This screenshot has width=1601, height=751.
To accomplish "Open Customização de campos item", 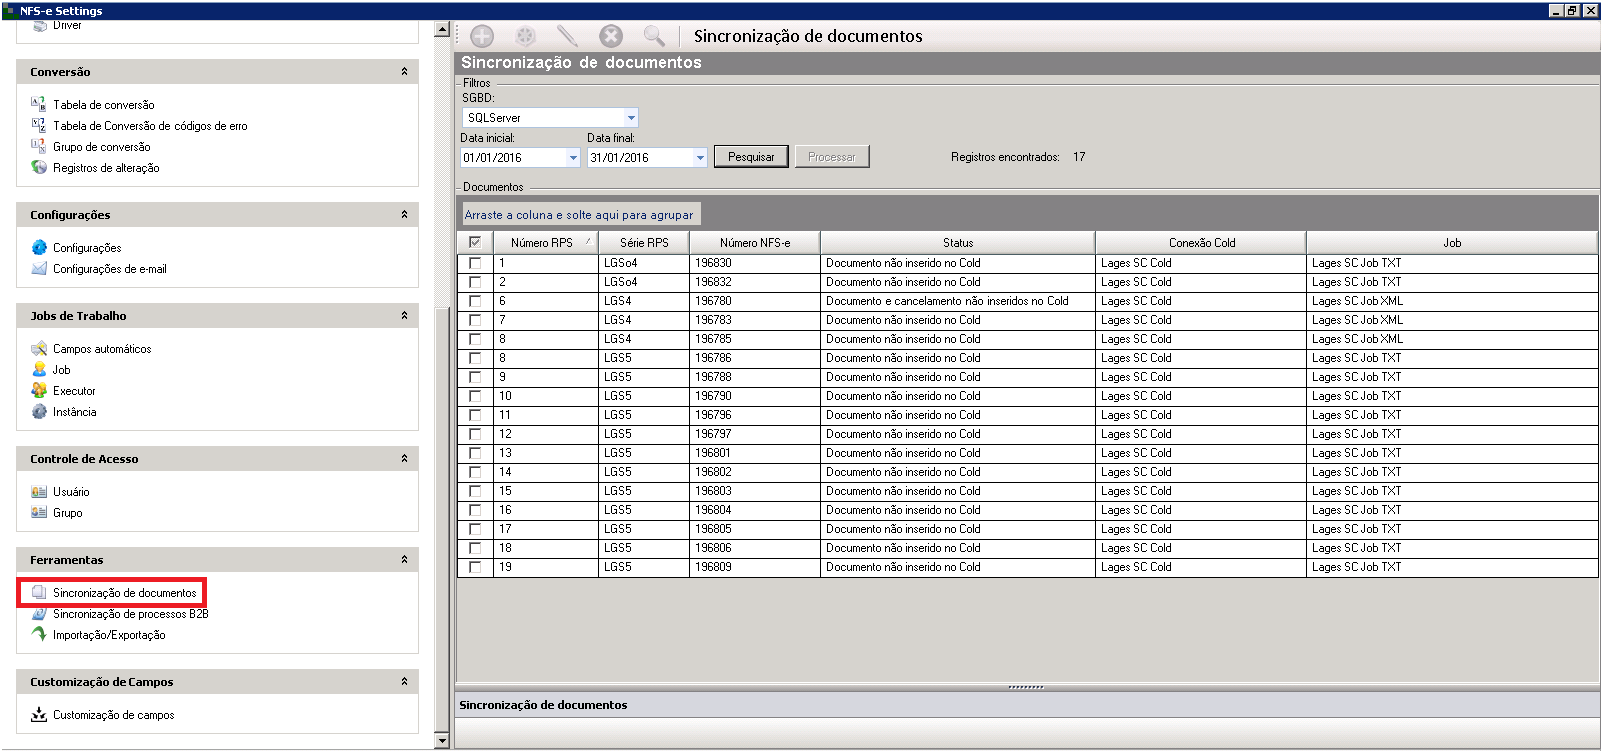I will point(113,715).
